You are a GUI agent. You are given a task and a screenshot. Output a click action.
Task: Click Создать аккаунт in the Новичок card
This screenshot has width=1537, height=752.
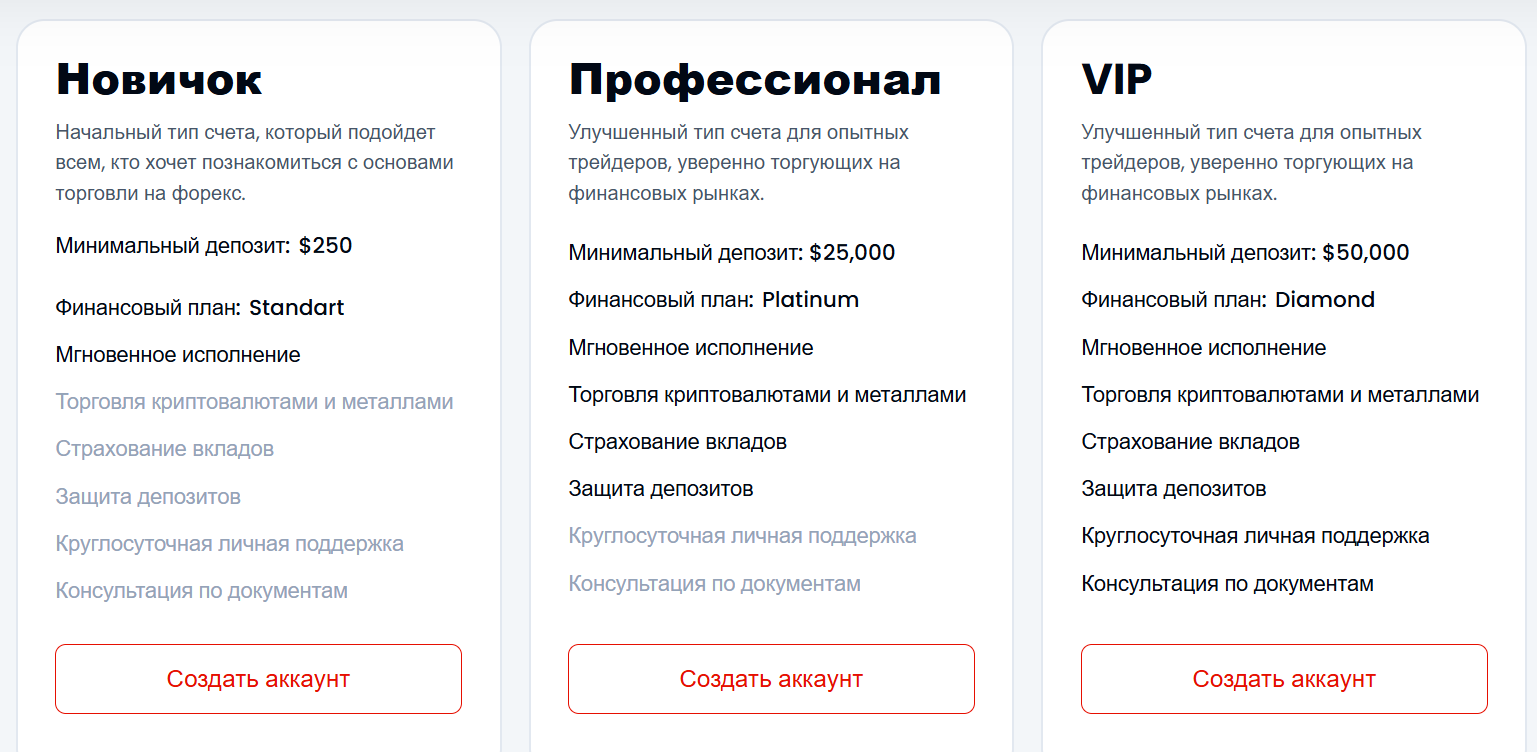(258, 679)
